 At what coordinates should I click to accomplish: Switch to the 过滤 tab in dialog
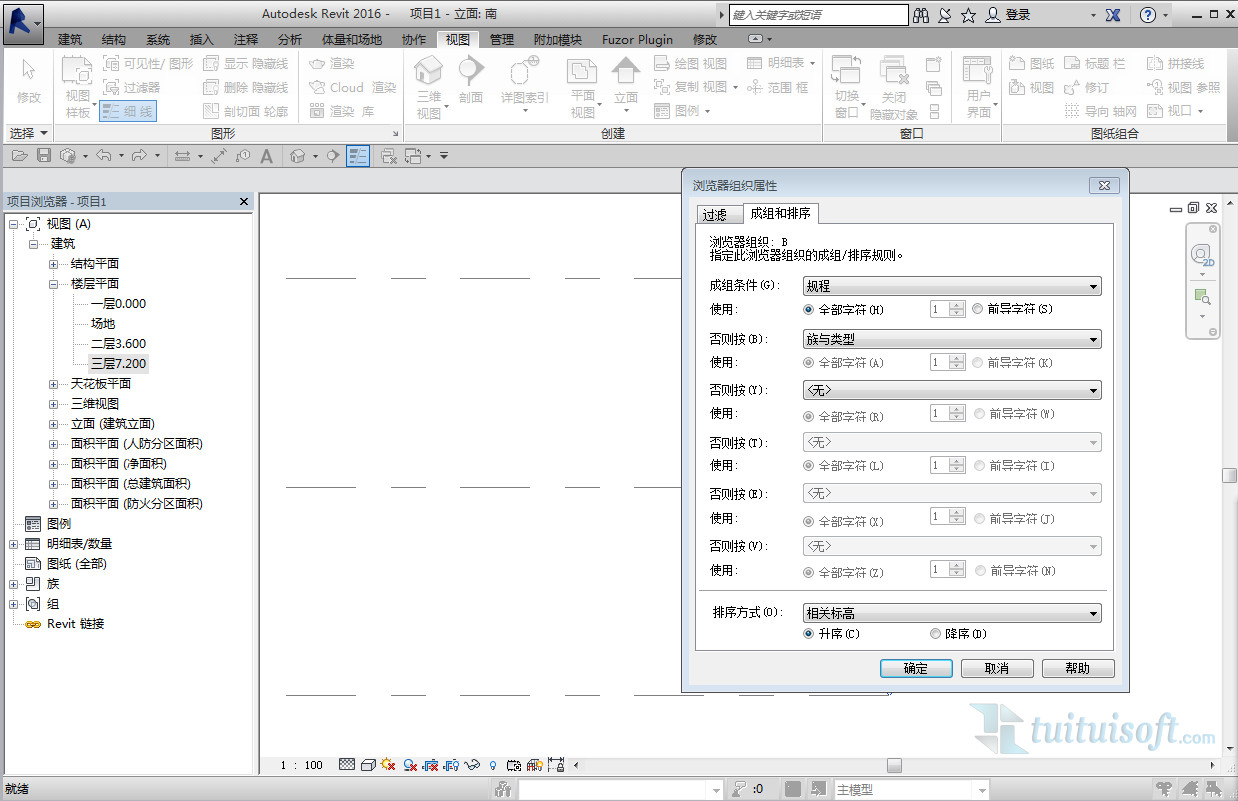(x=714, y=215)
